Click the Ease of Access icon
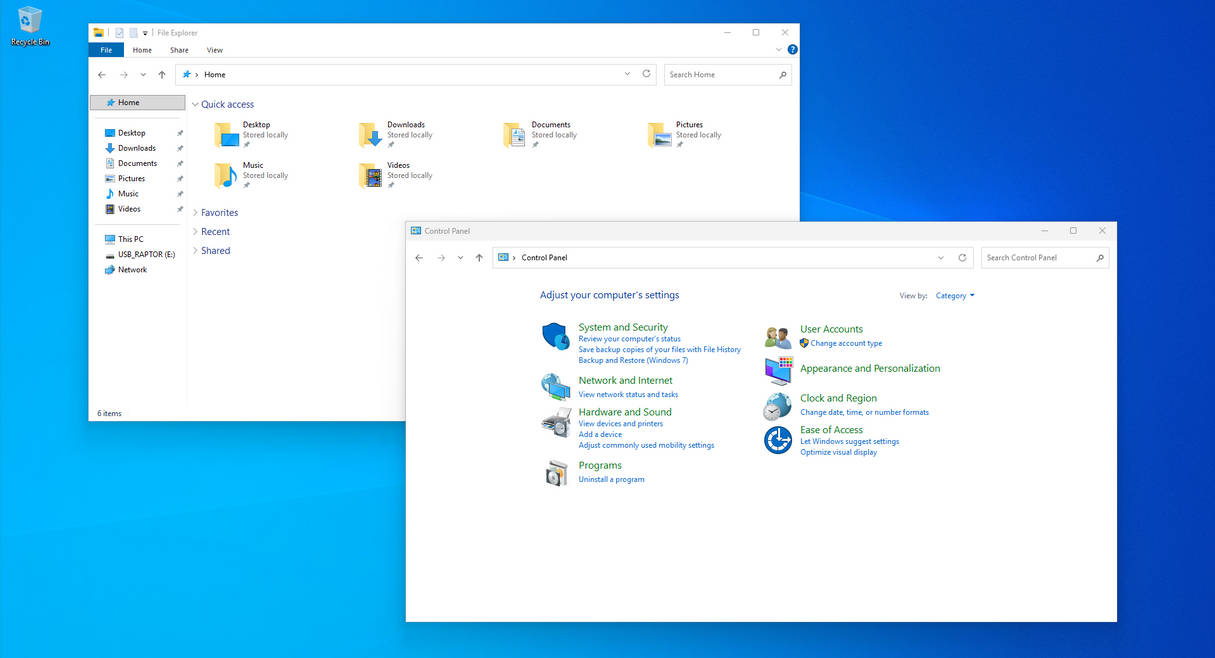 [778, 440]
